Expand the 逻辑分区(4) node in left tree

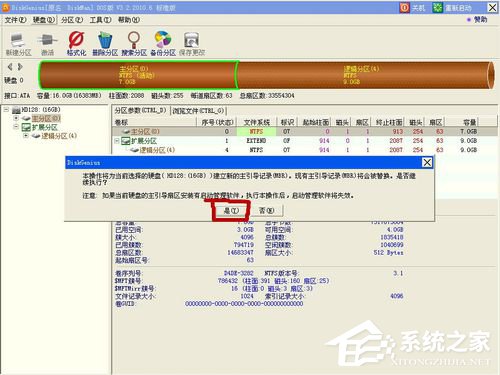[26, 136]
